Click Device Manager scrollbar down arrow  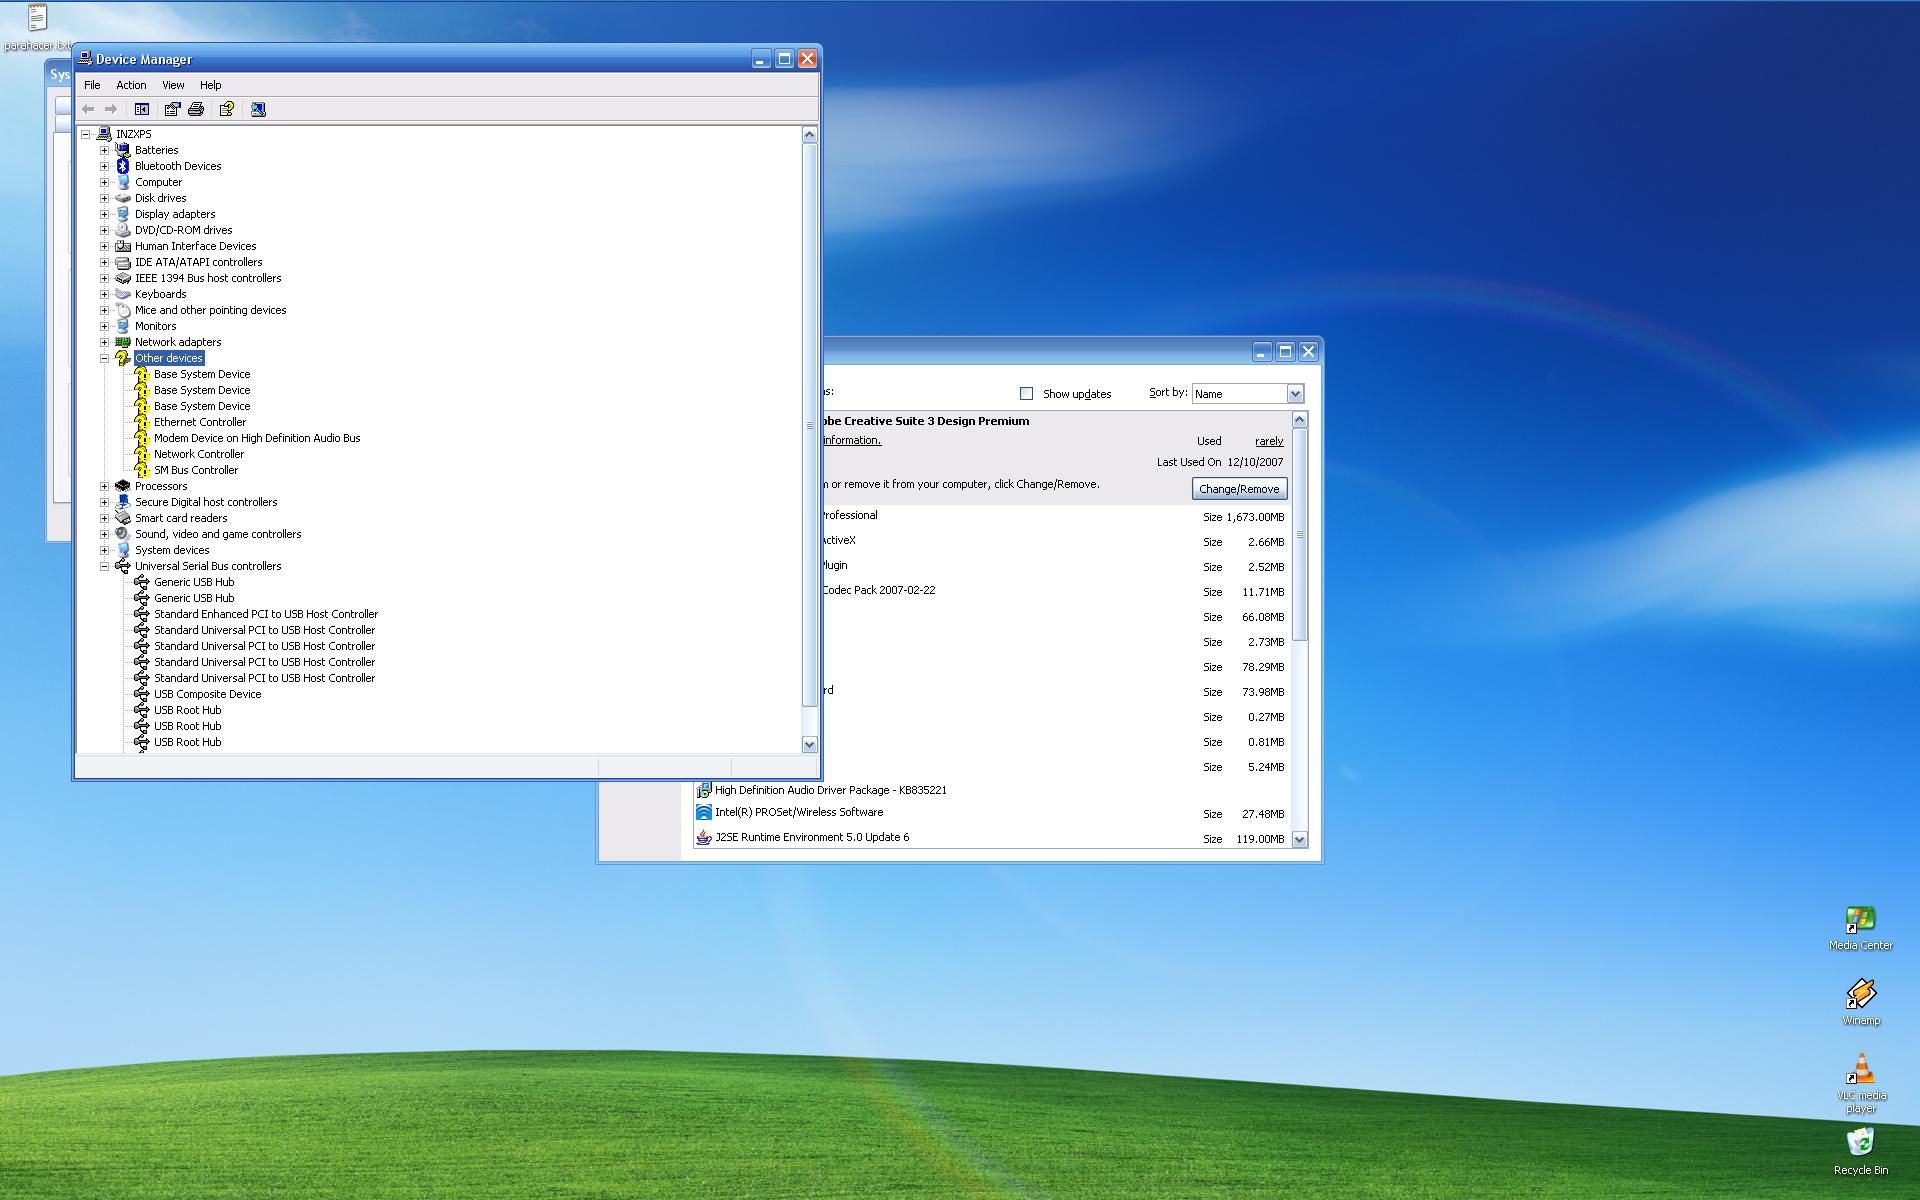click(810, 744)
